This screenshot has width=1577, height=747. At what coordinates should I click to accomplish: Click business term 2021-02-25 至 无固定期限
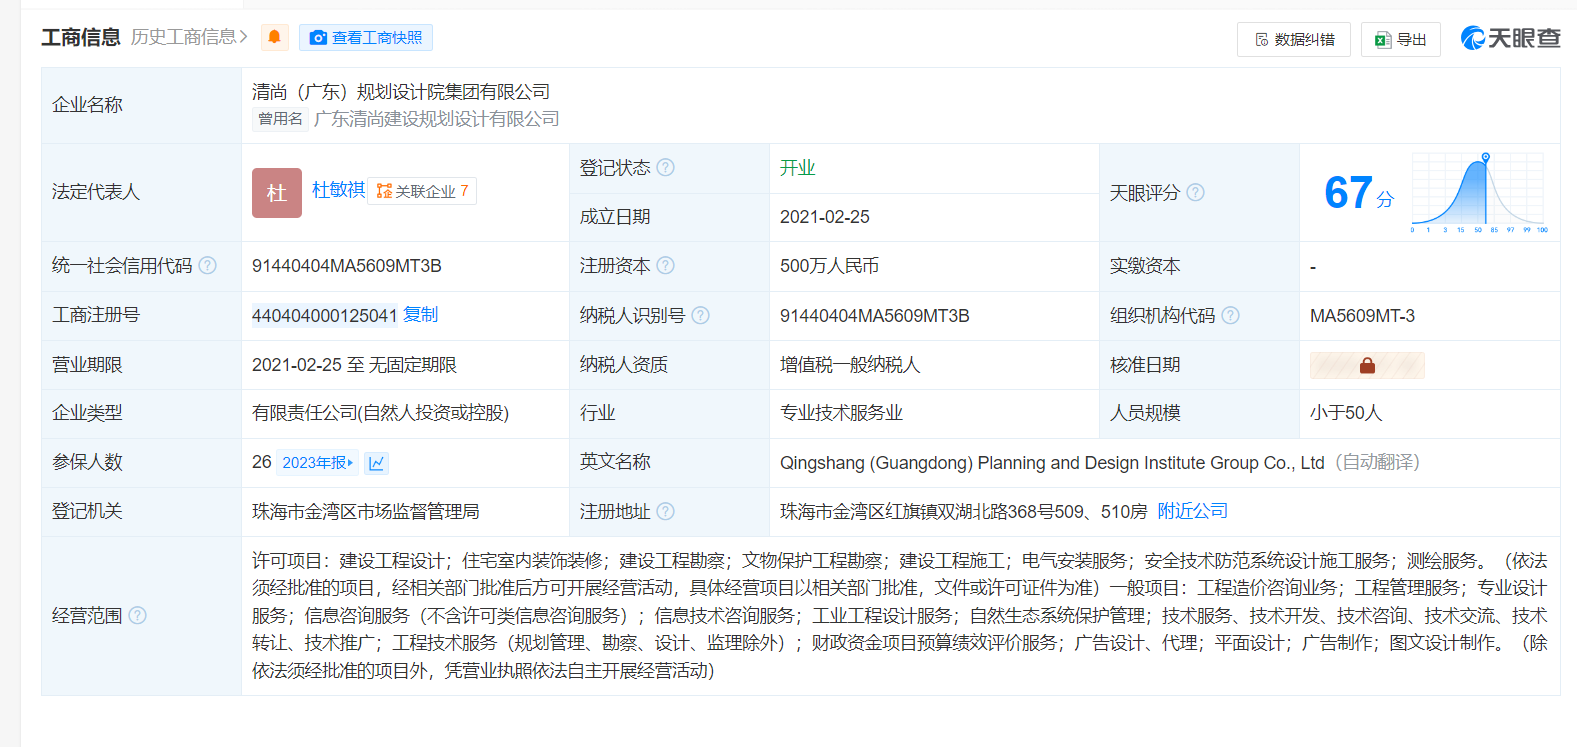pyautogui.click(x=354, y=365)
